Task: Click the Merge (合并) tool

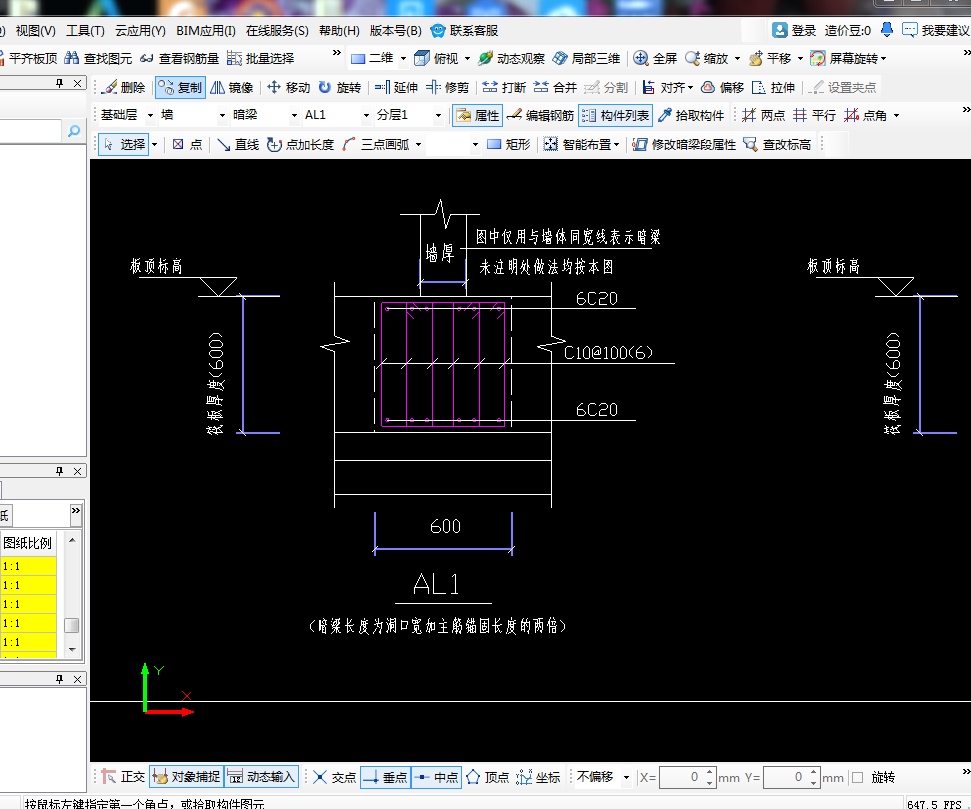Action: point(555,87)
